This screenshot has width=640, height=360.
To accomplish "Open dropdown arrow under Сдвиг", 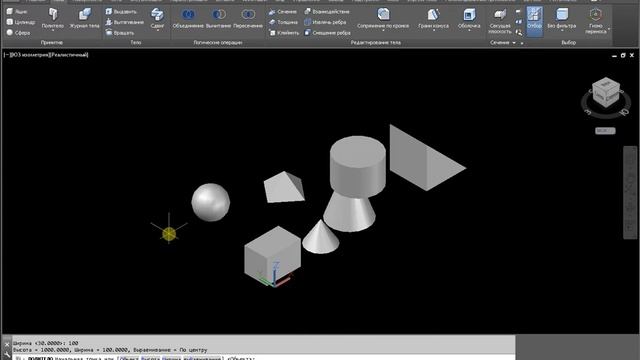I will tap(157, 31).
